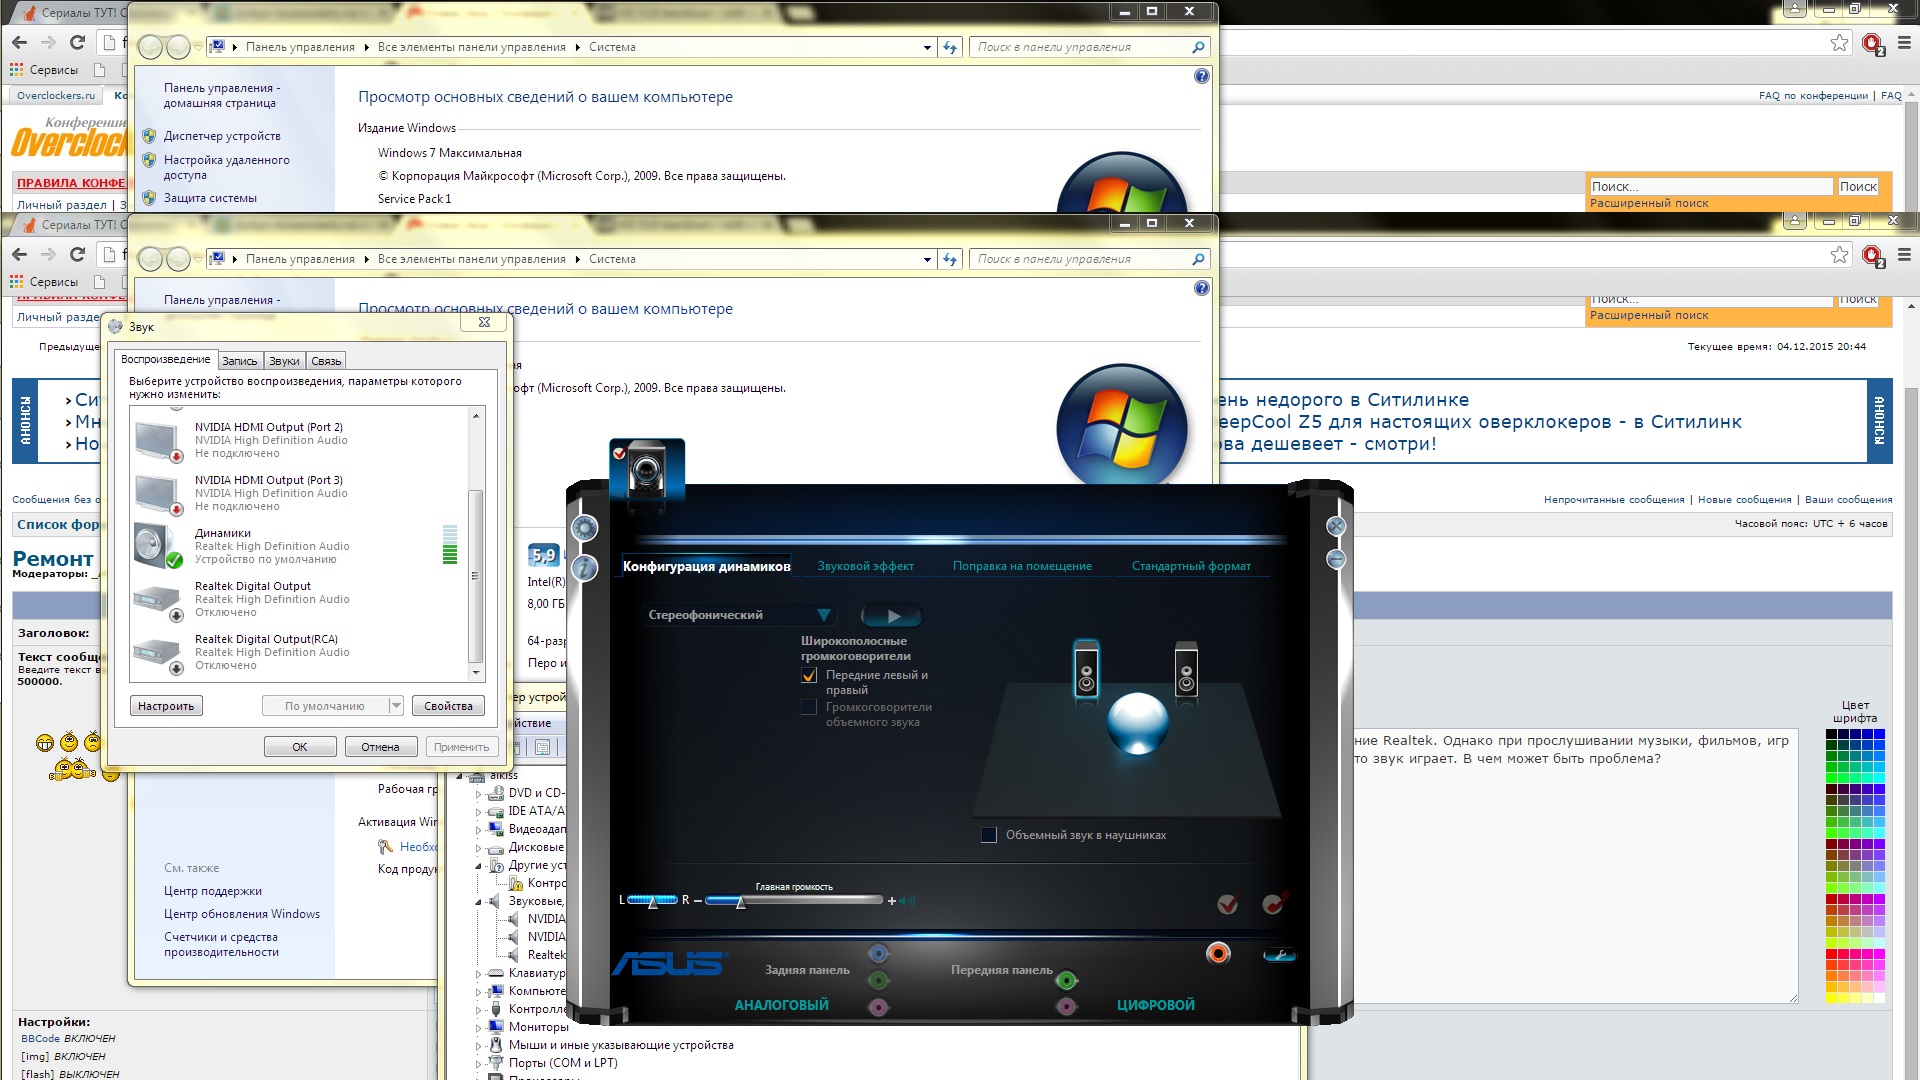
Task: Click the orange digital output jack
Action: [x=1218, y=953]
